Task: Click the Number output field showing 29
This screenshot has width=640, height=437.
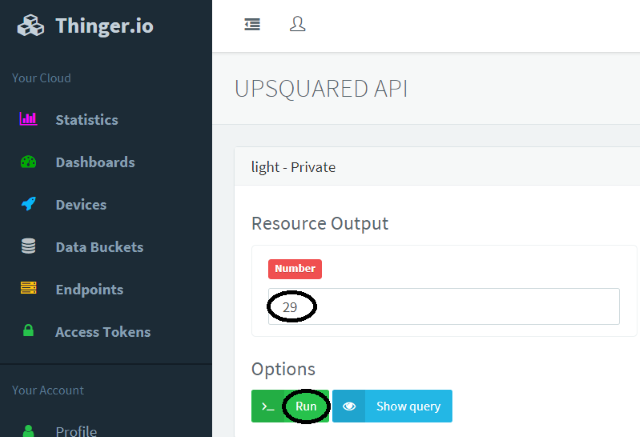Action: coord(444,306)
